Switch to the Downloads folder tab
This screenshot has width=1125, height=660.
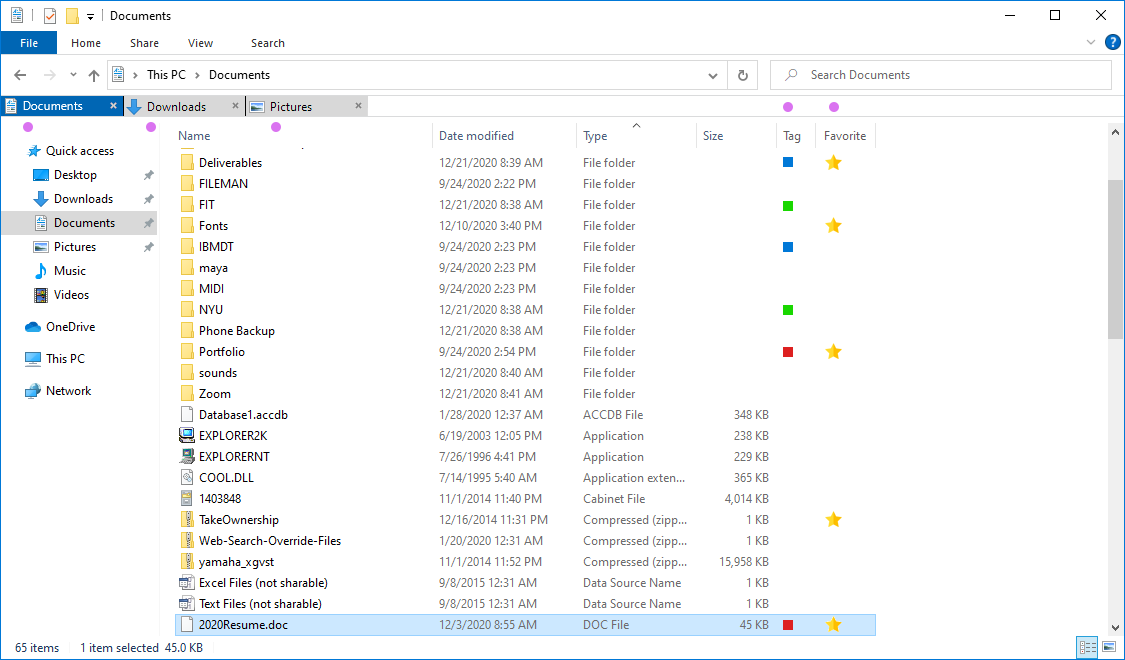[176, 107]
